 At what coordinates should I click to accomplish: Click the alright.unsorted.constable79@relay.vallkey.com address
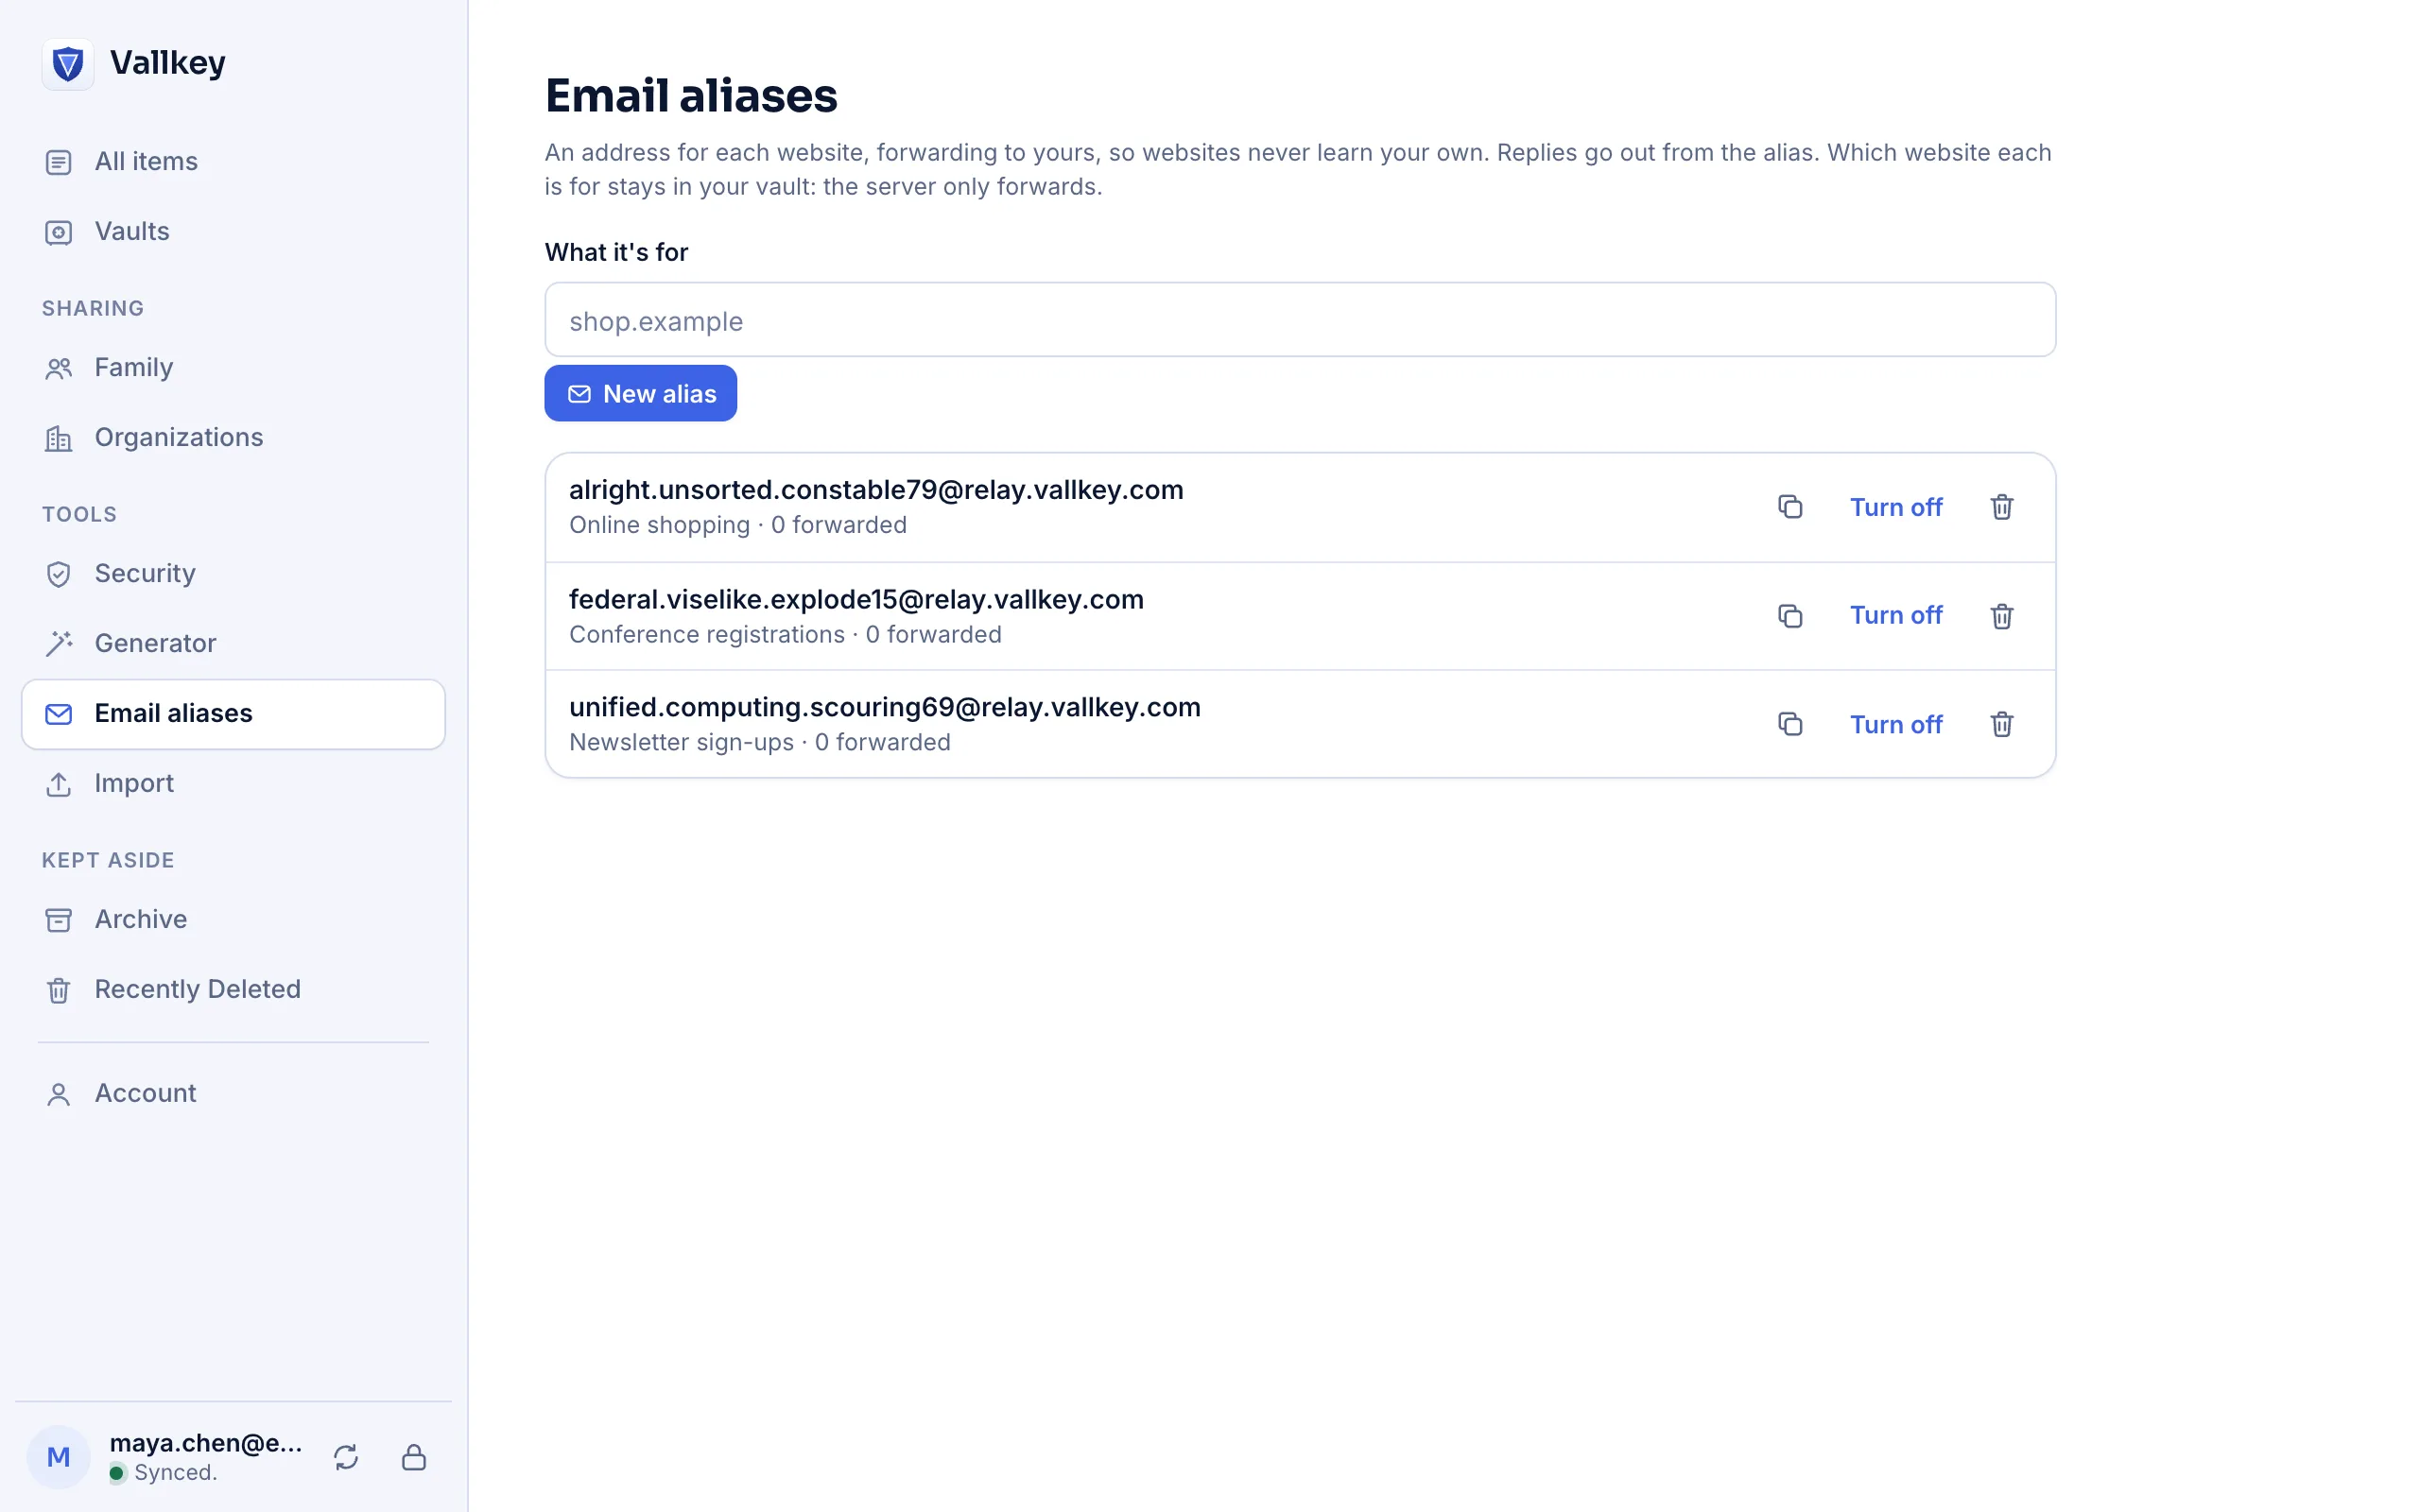click(876, 490)
